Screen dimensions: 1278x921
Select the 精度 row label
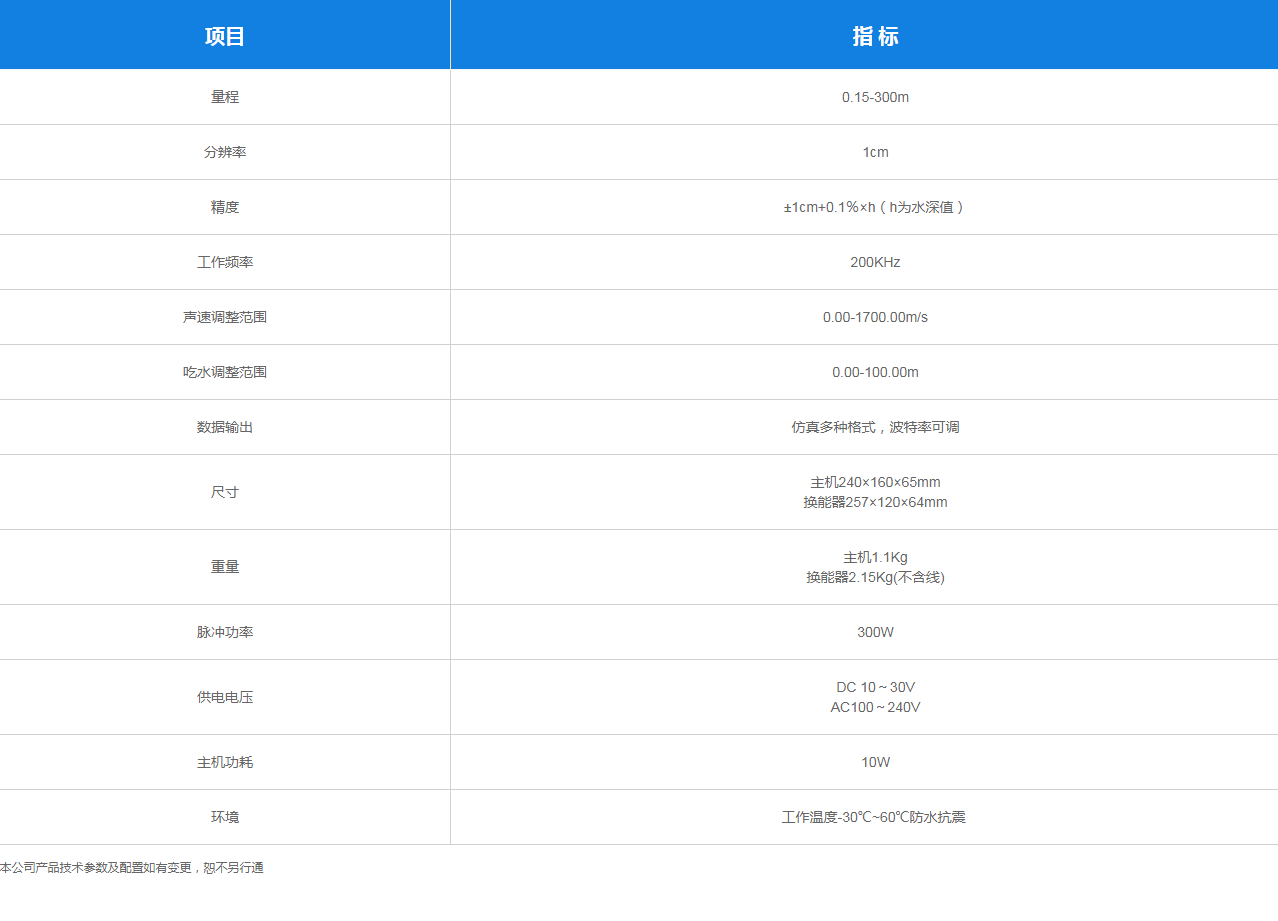pos(225,207)
